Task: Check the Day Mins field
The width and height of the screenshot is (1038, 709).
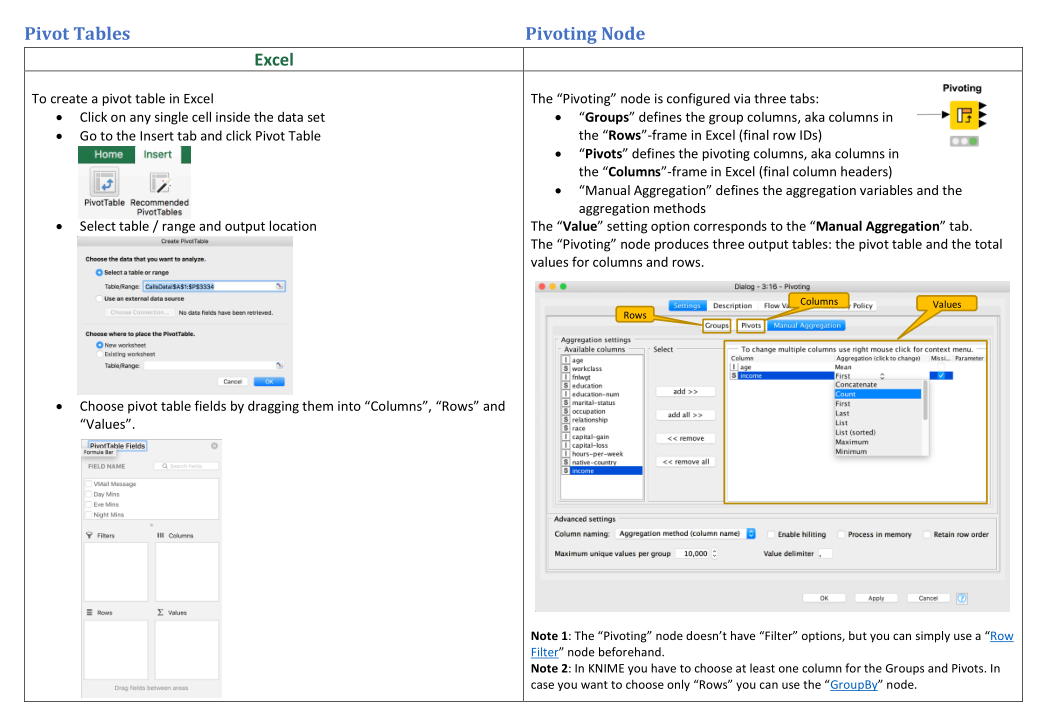Action: point(89,494)
